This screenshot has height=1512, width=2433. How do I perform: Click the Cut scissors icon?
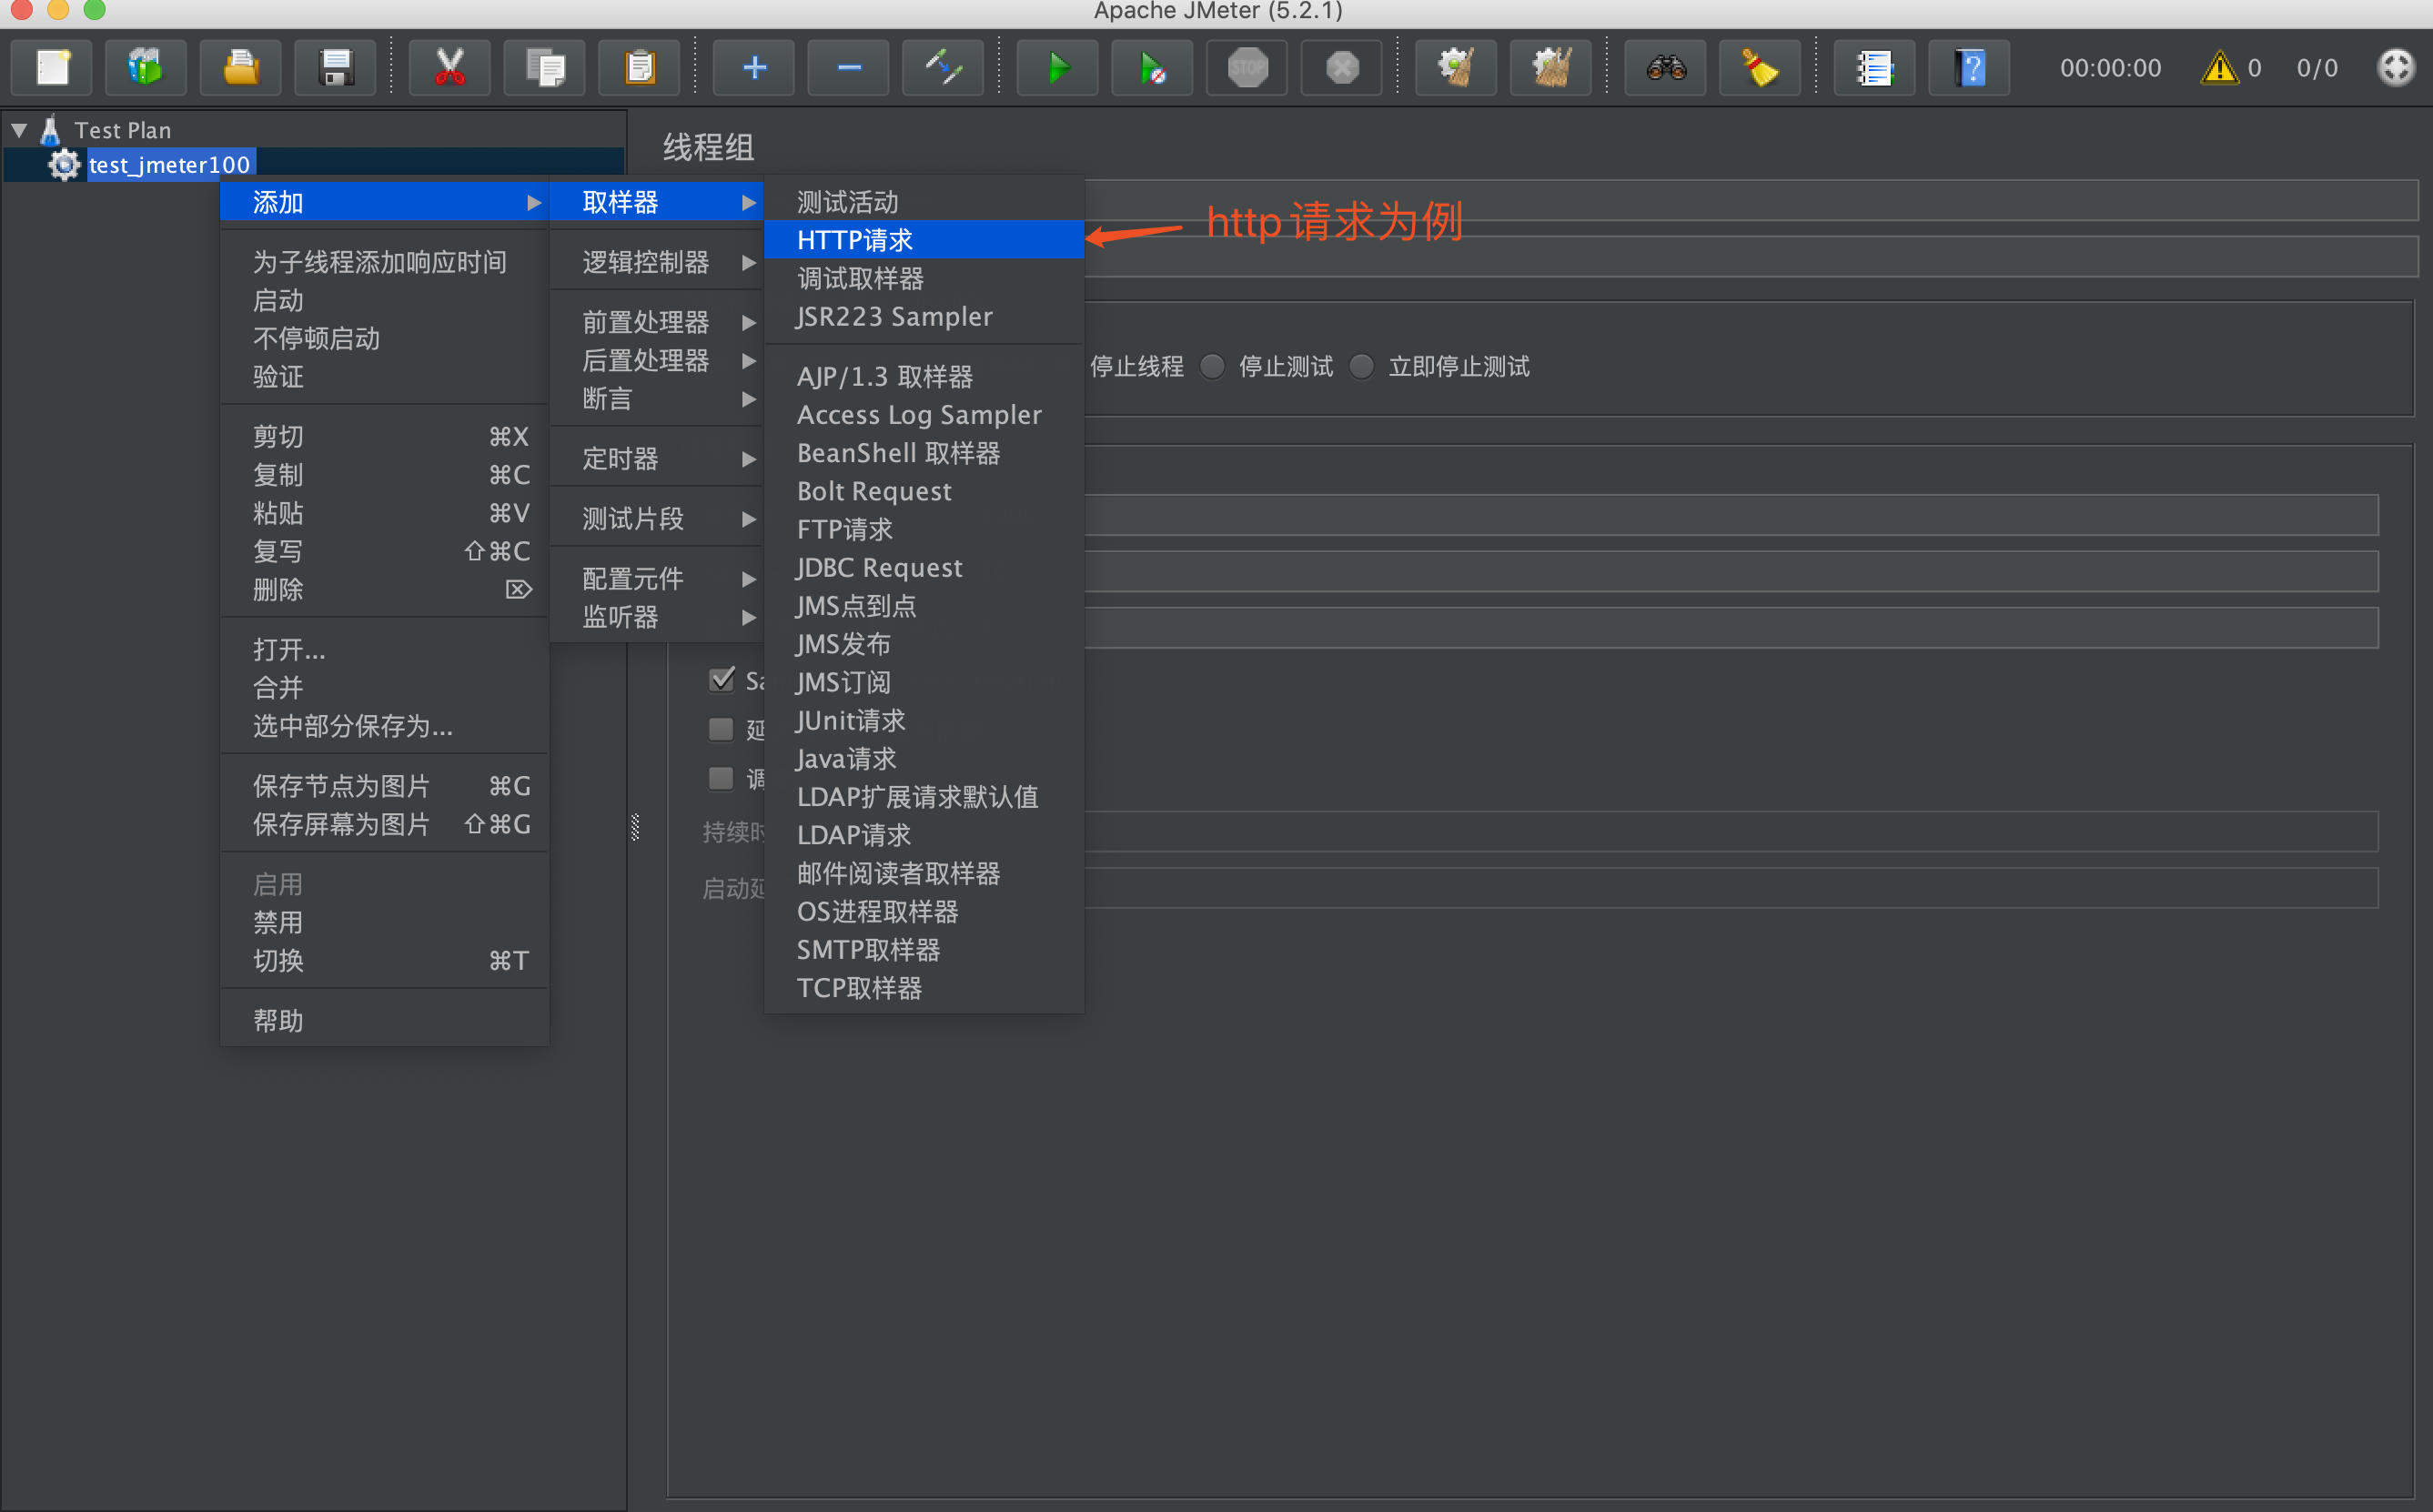(450, 68)
